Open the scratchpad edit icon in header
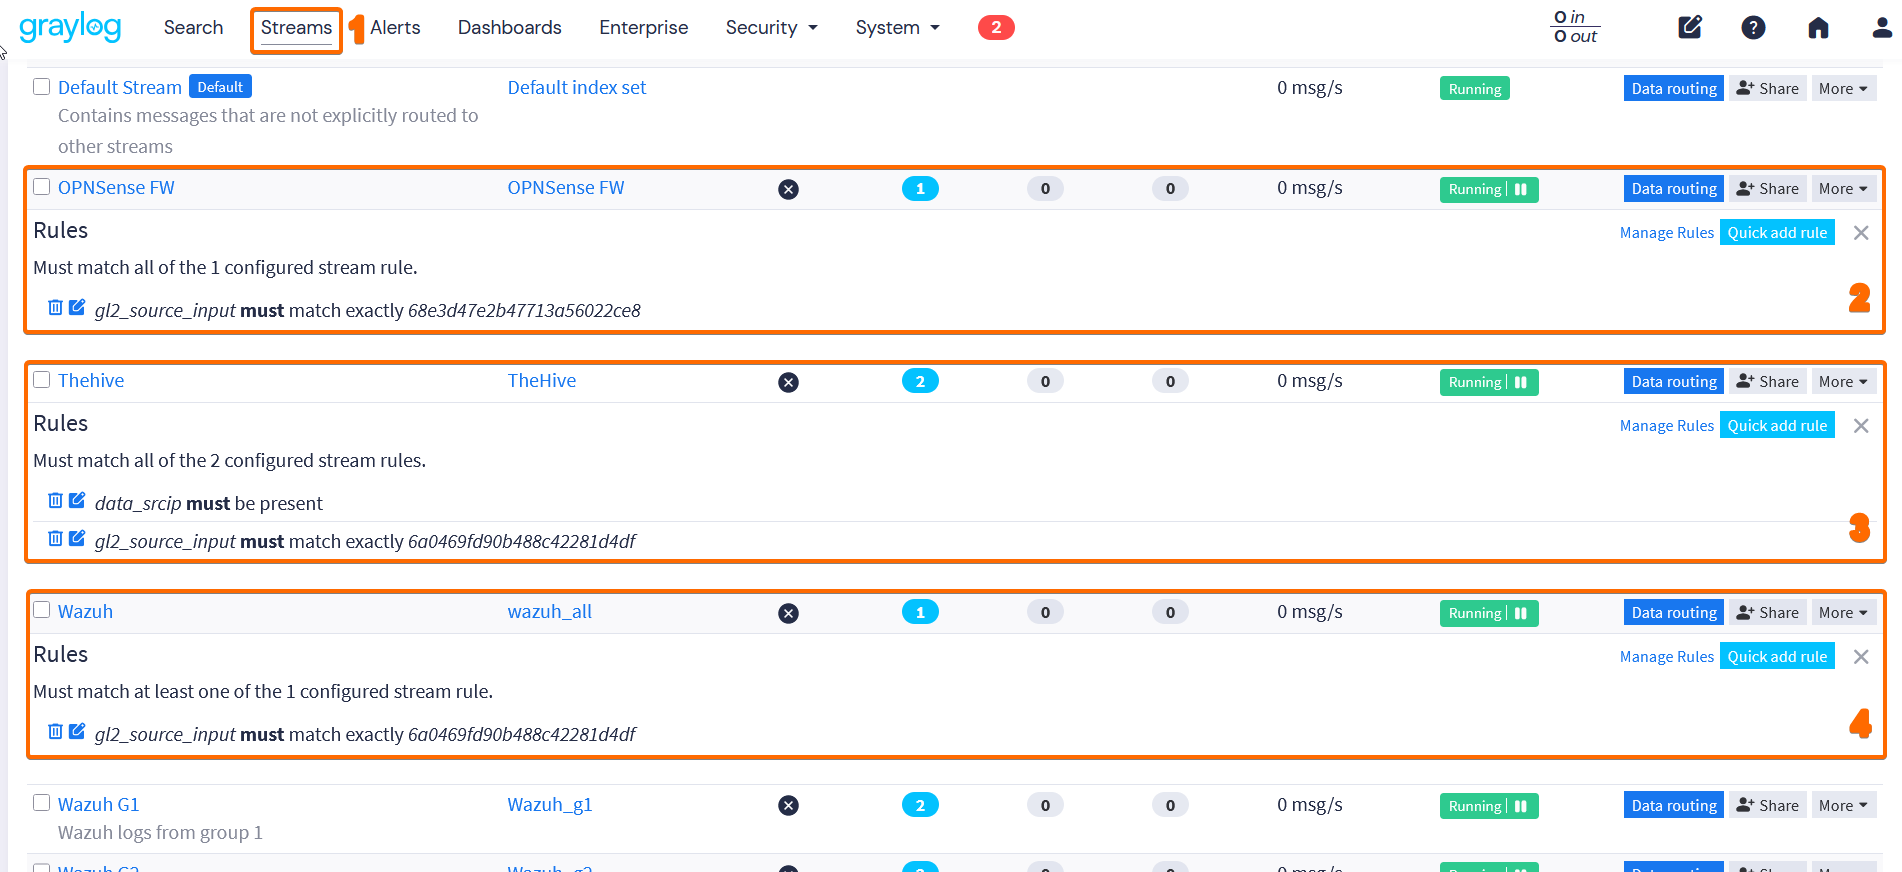Image resolution: width=1902 pixels, height=872 pixels. pyautogui.click(x=1690, y=27)
